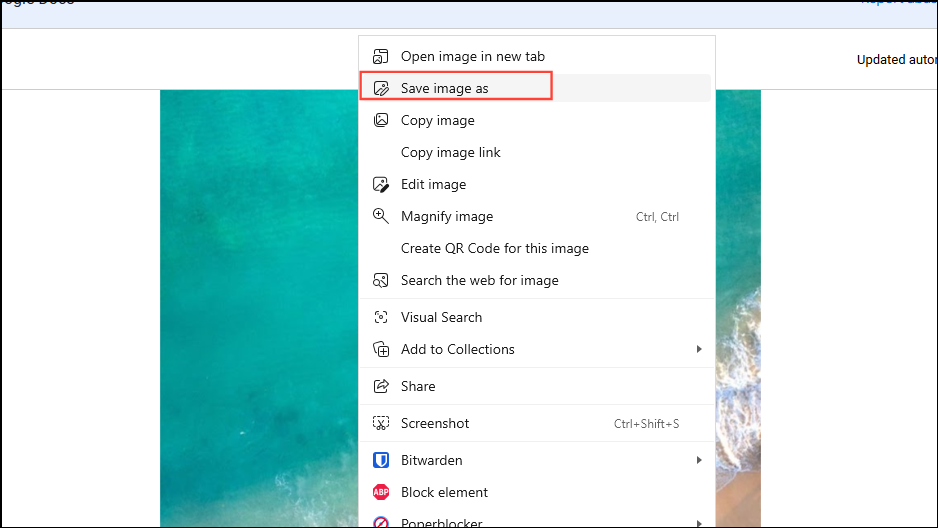The image size is (938, 528).
Task: Click the ocean beach image in the document
Action: click(x=258, y=309)
